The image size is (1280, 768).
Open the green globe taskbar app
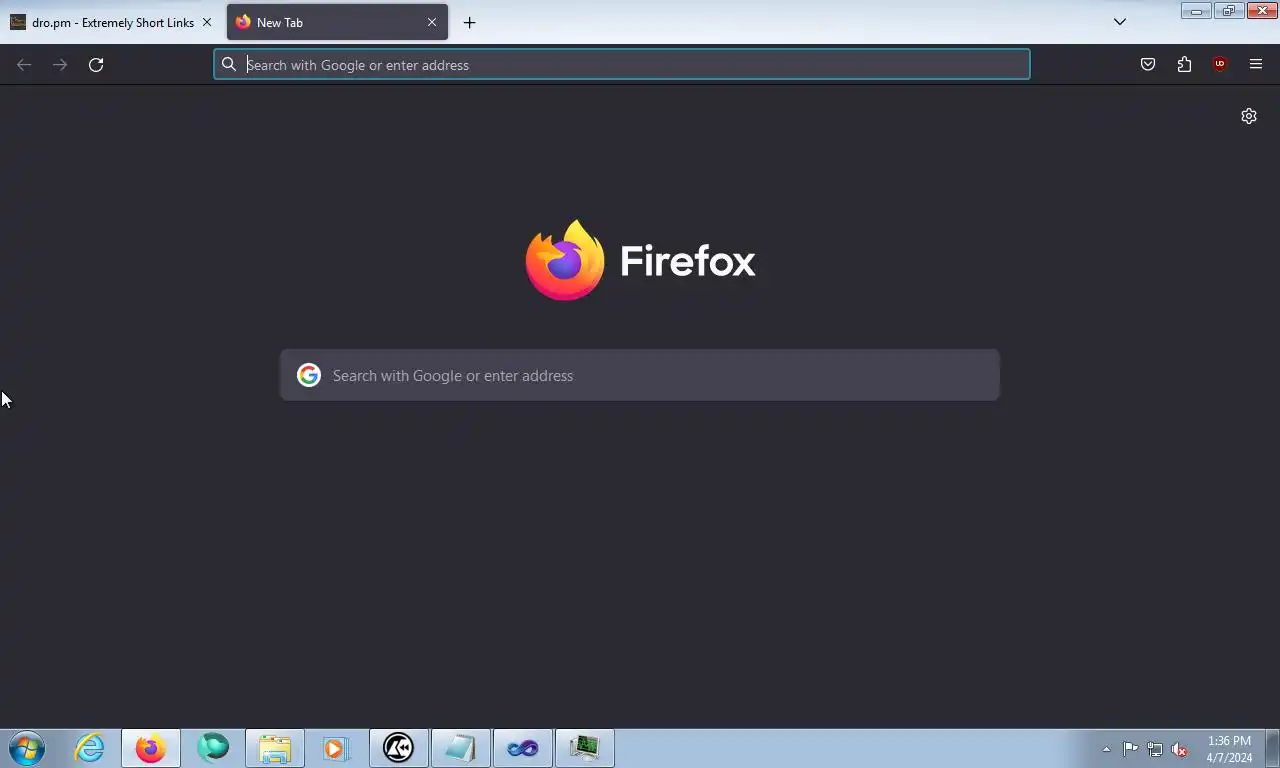213,748
